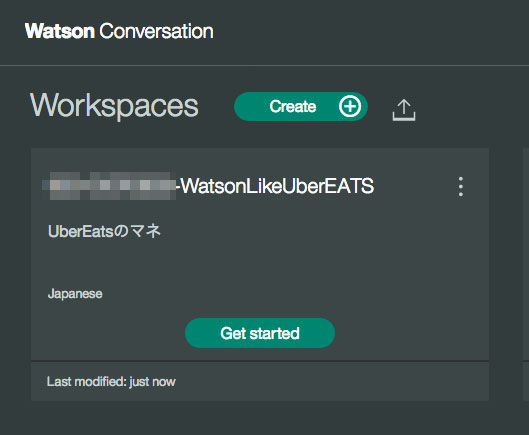Open the WatsonLikeUberEATS workspace title

point(208,186)
